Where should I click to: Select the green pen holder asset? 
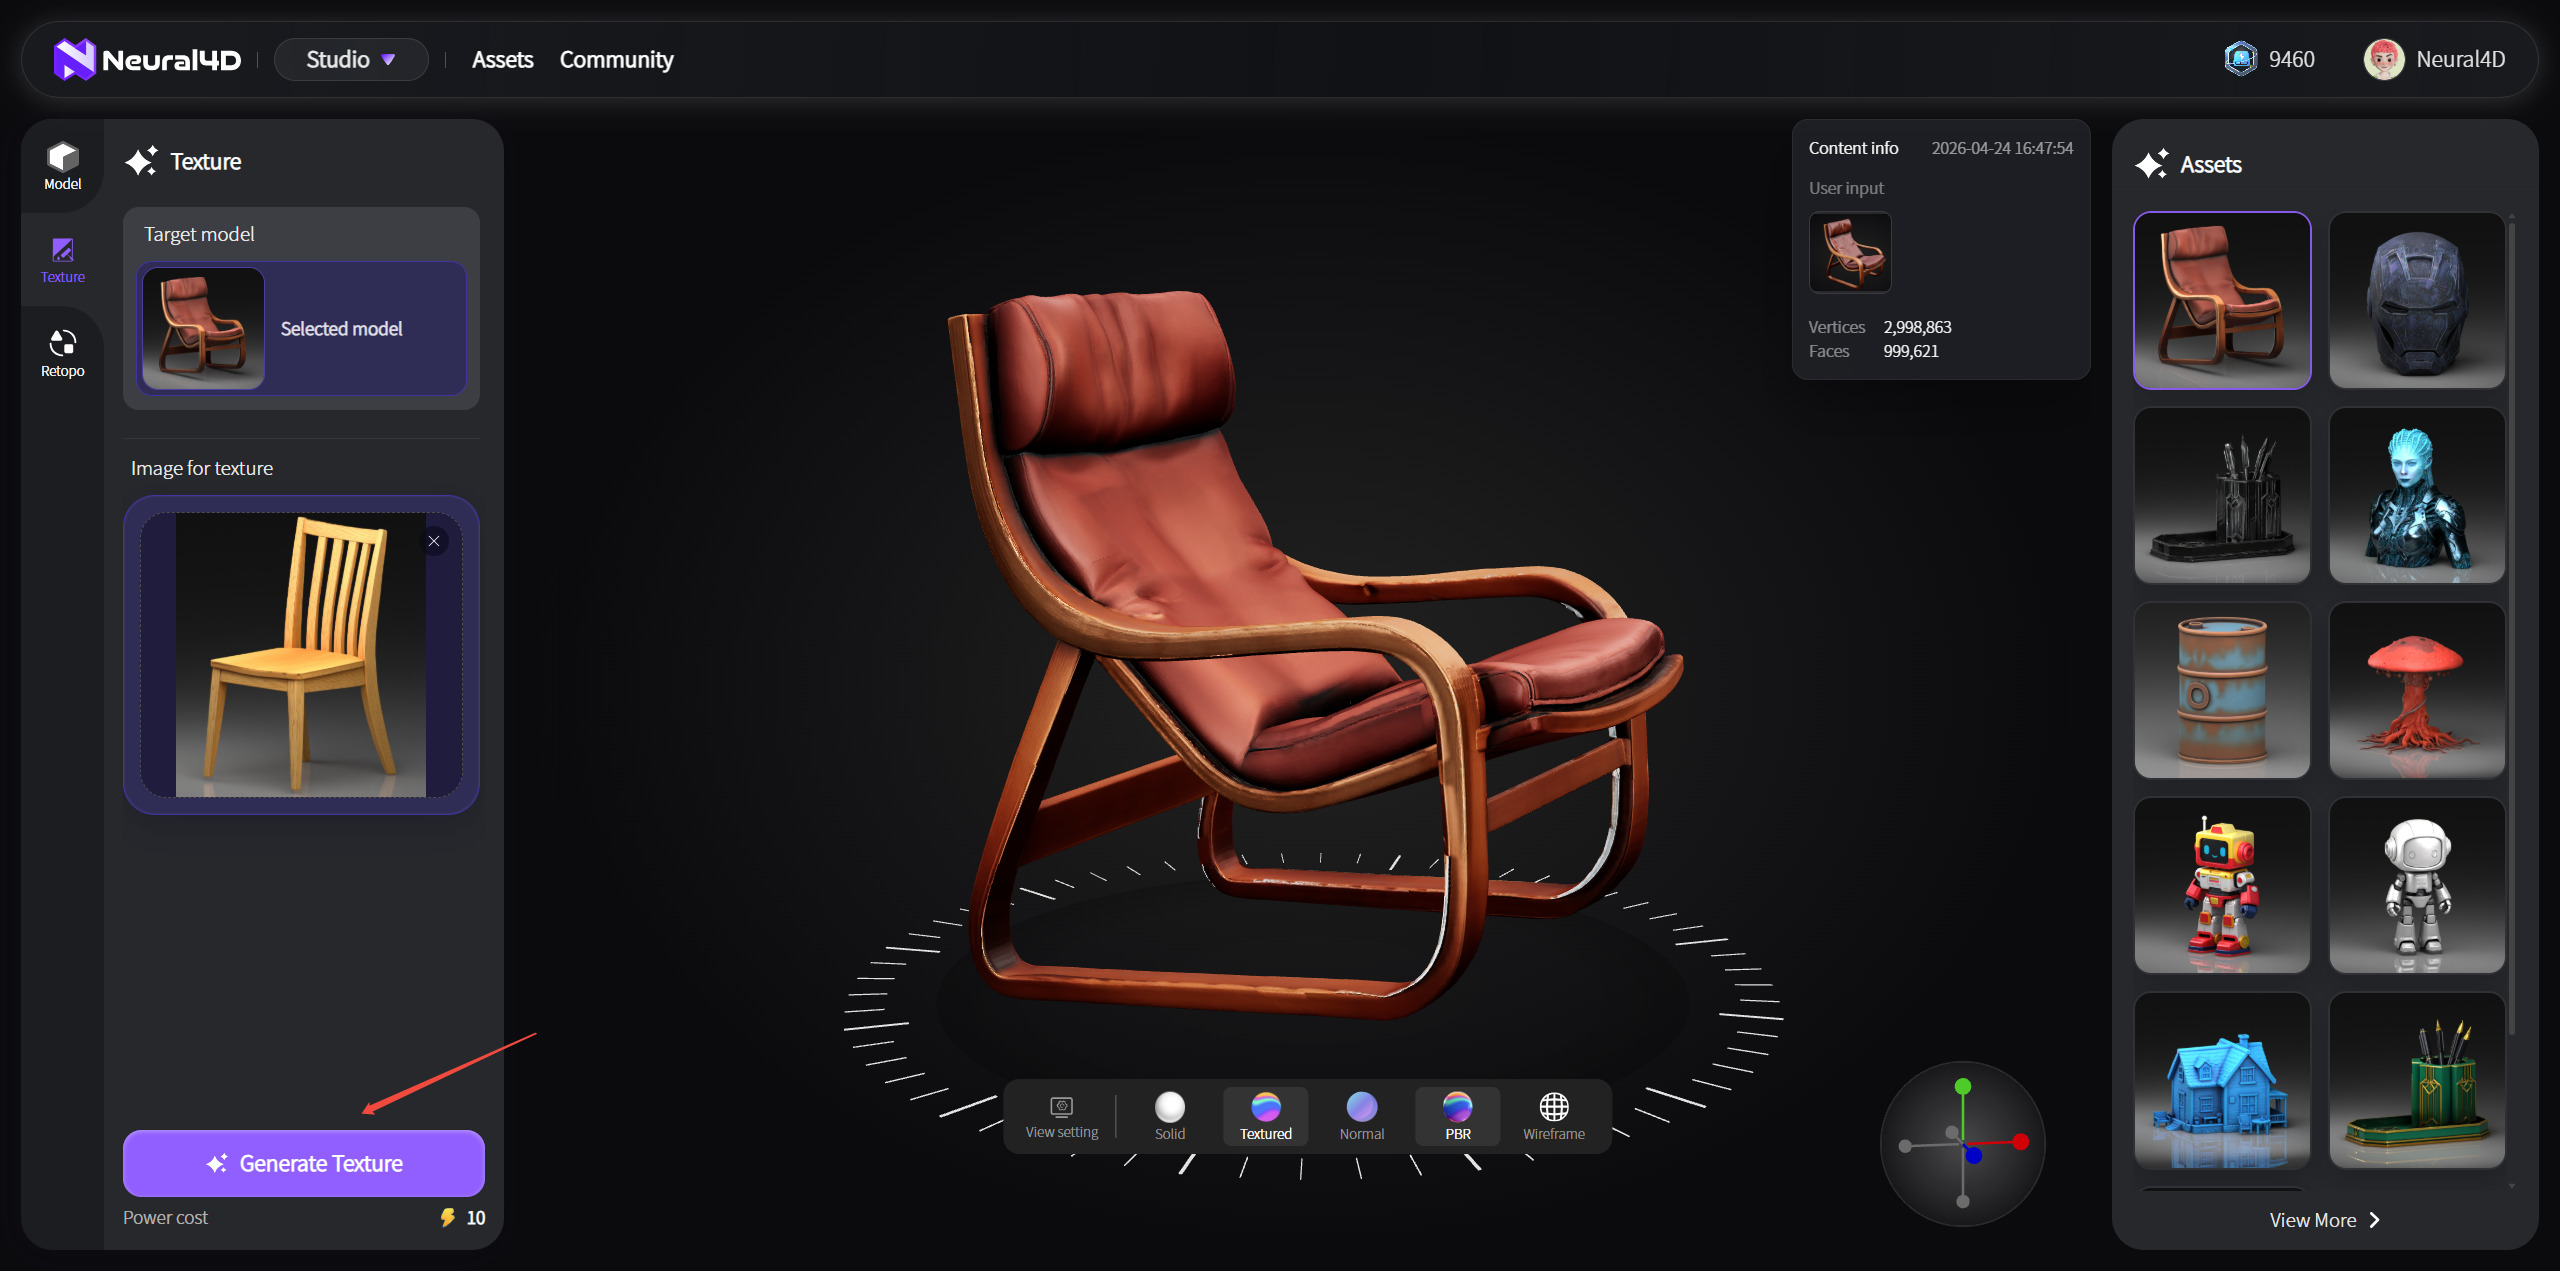[x=2417, y=1080]
